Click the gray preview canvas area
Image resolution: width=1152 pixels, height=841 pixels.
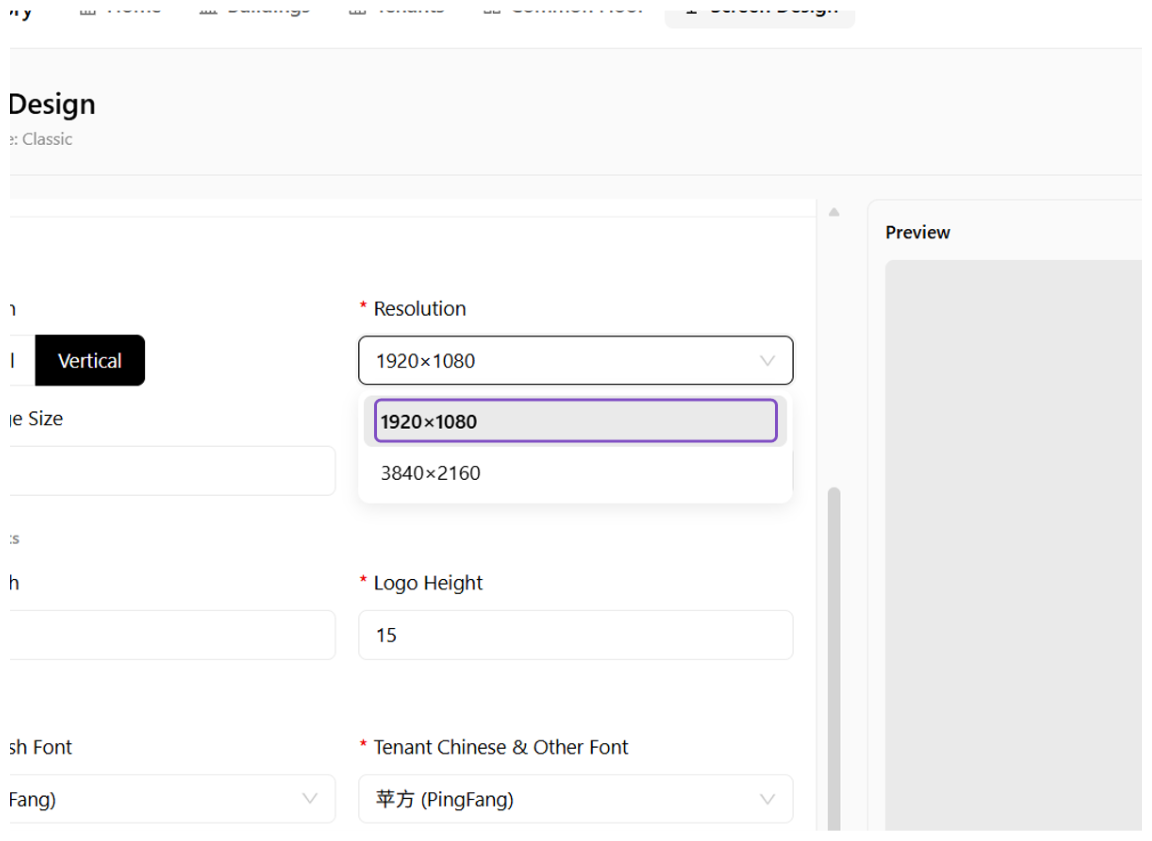1014,545
